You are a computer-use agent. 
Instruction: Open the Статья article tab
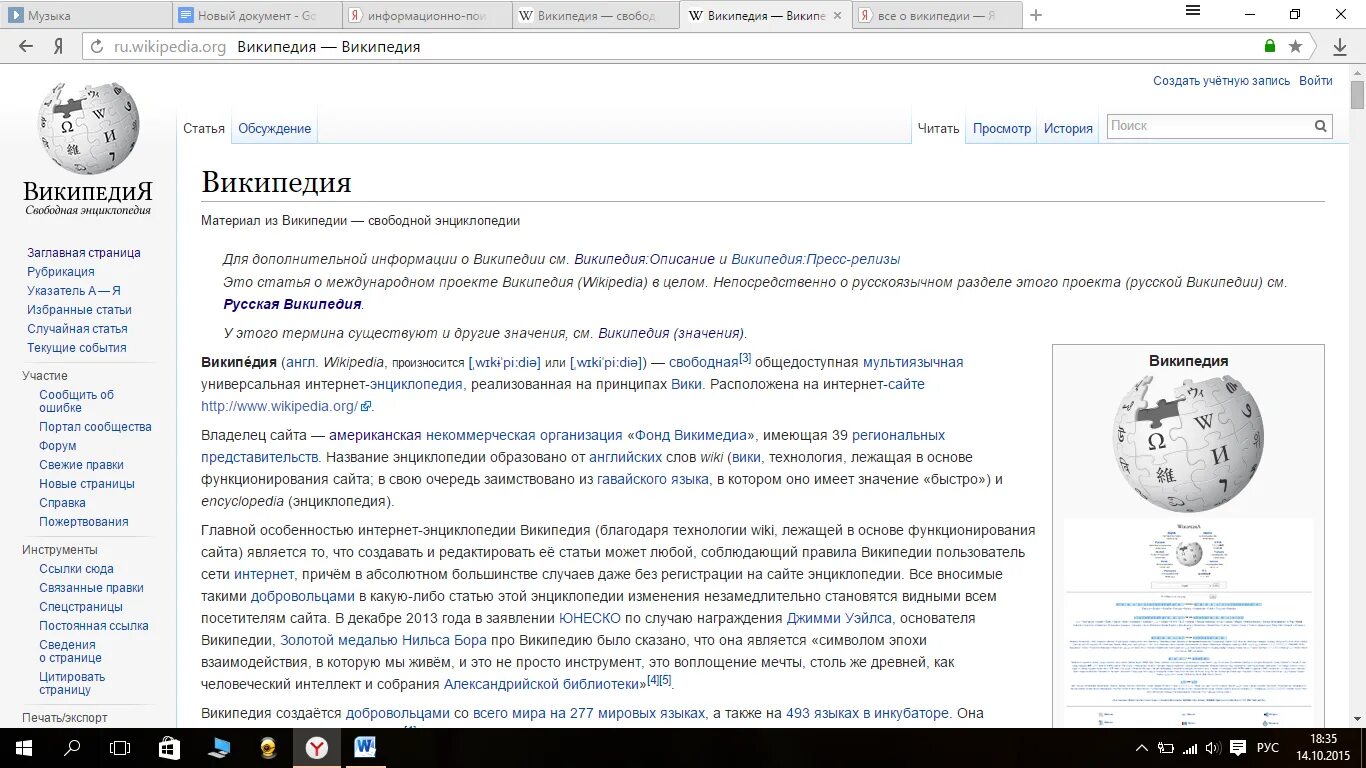[204, 129]
